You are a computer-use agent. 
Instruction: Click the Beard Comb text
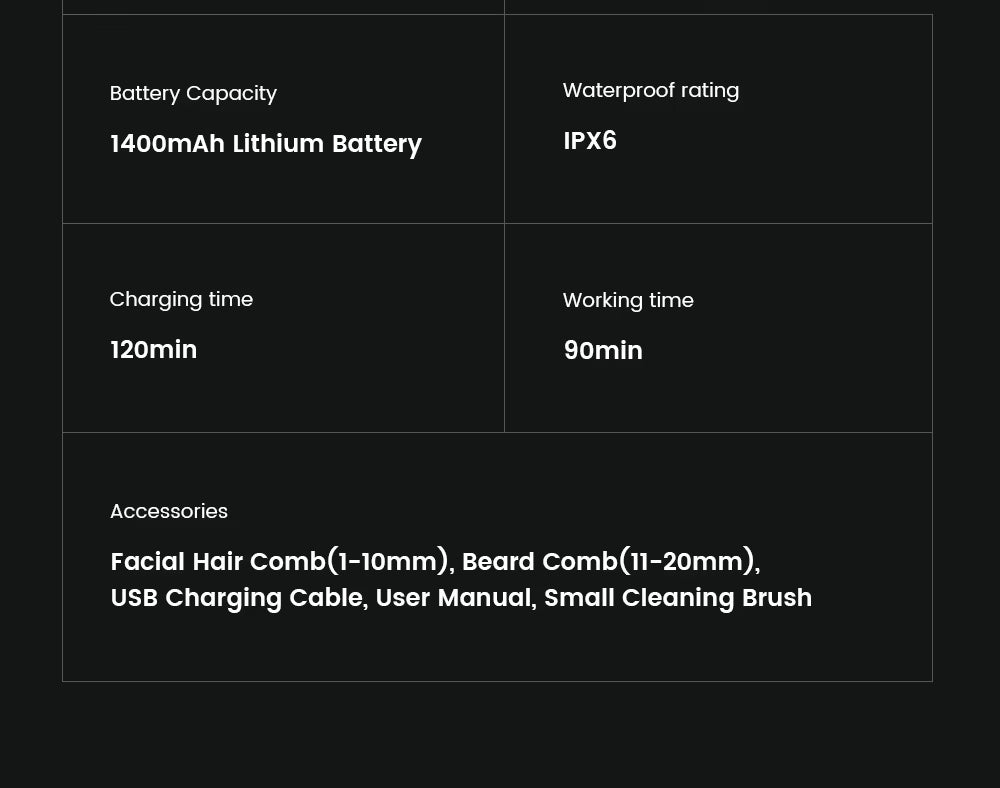[540, 562]
